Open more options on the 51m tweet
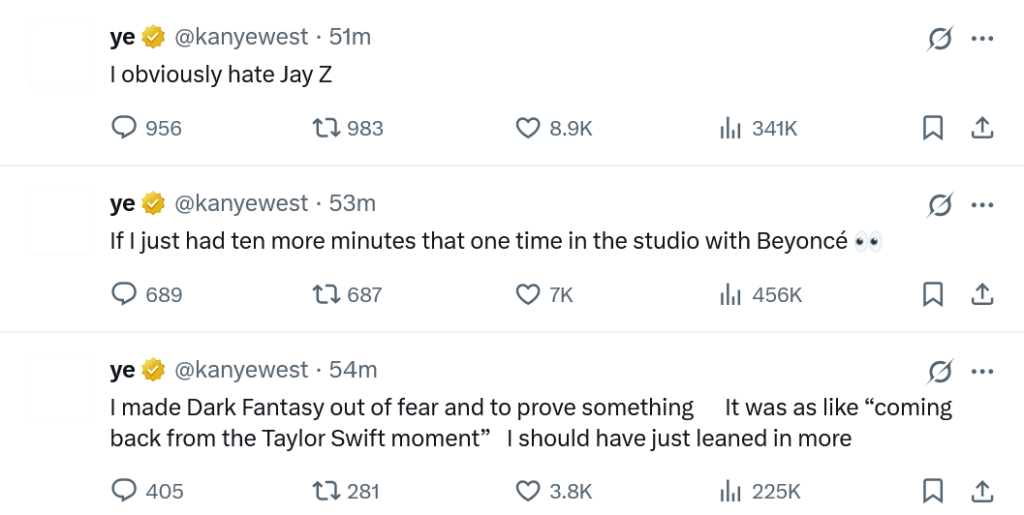This screenshot has width=1024, height=515. coord(982,39)
